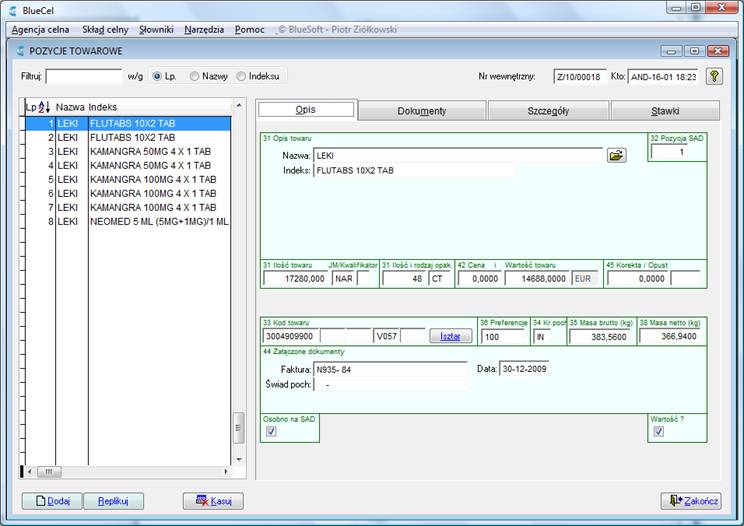Click the Kasuj button
This screenshot has height=526, width=744.
(x=213, y=501)
